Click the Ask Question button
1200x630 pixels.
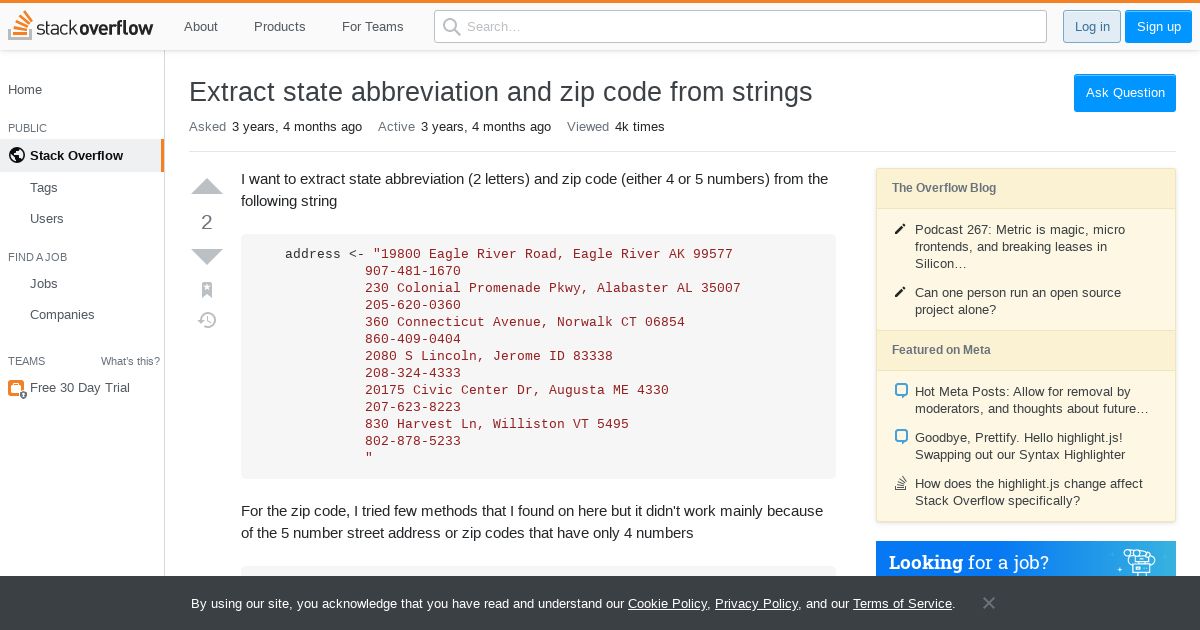(1125, 93)
